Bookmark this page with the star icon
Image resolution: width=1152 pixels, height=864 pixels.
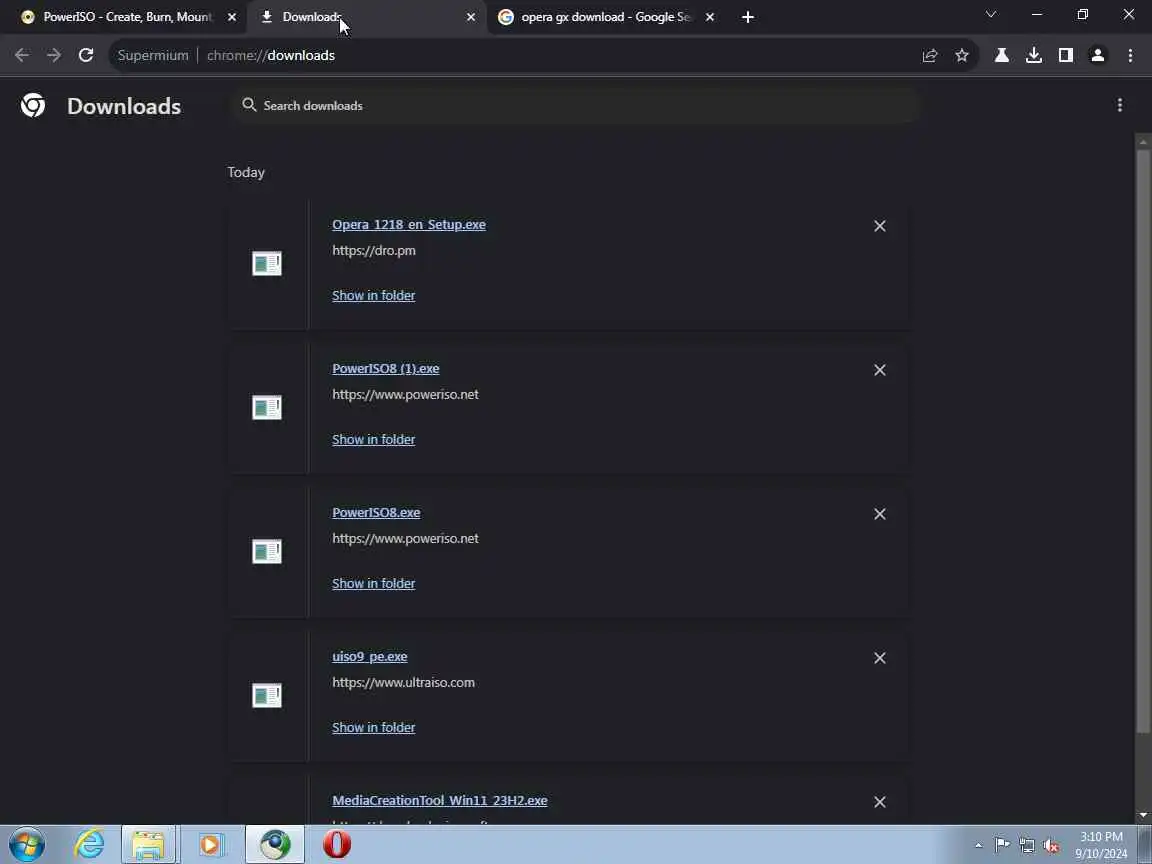point(962,55)
